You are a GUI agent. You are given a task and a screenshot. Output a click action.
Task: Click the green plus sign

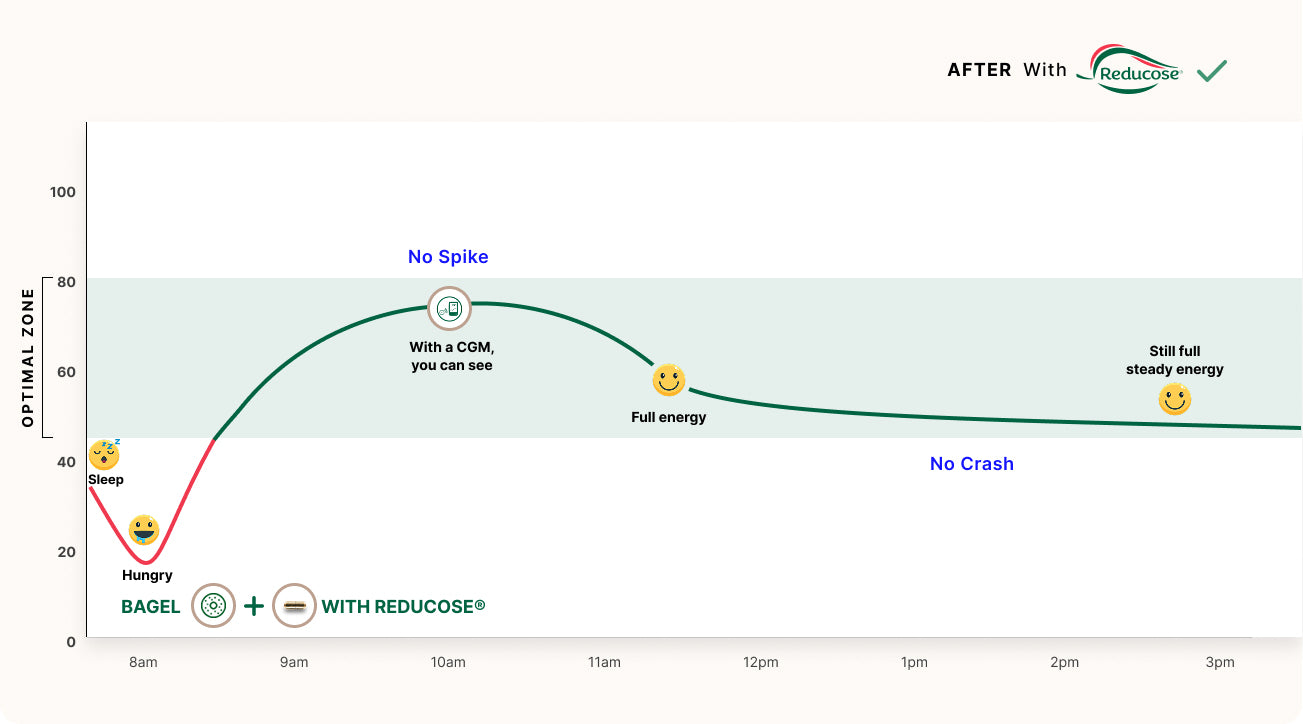(254, 606)
